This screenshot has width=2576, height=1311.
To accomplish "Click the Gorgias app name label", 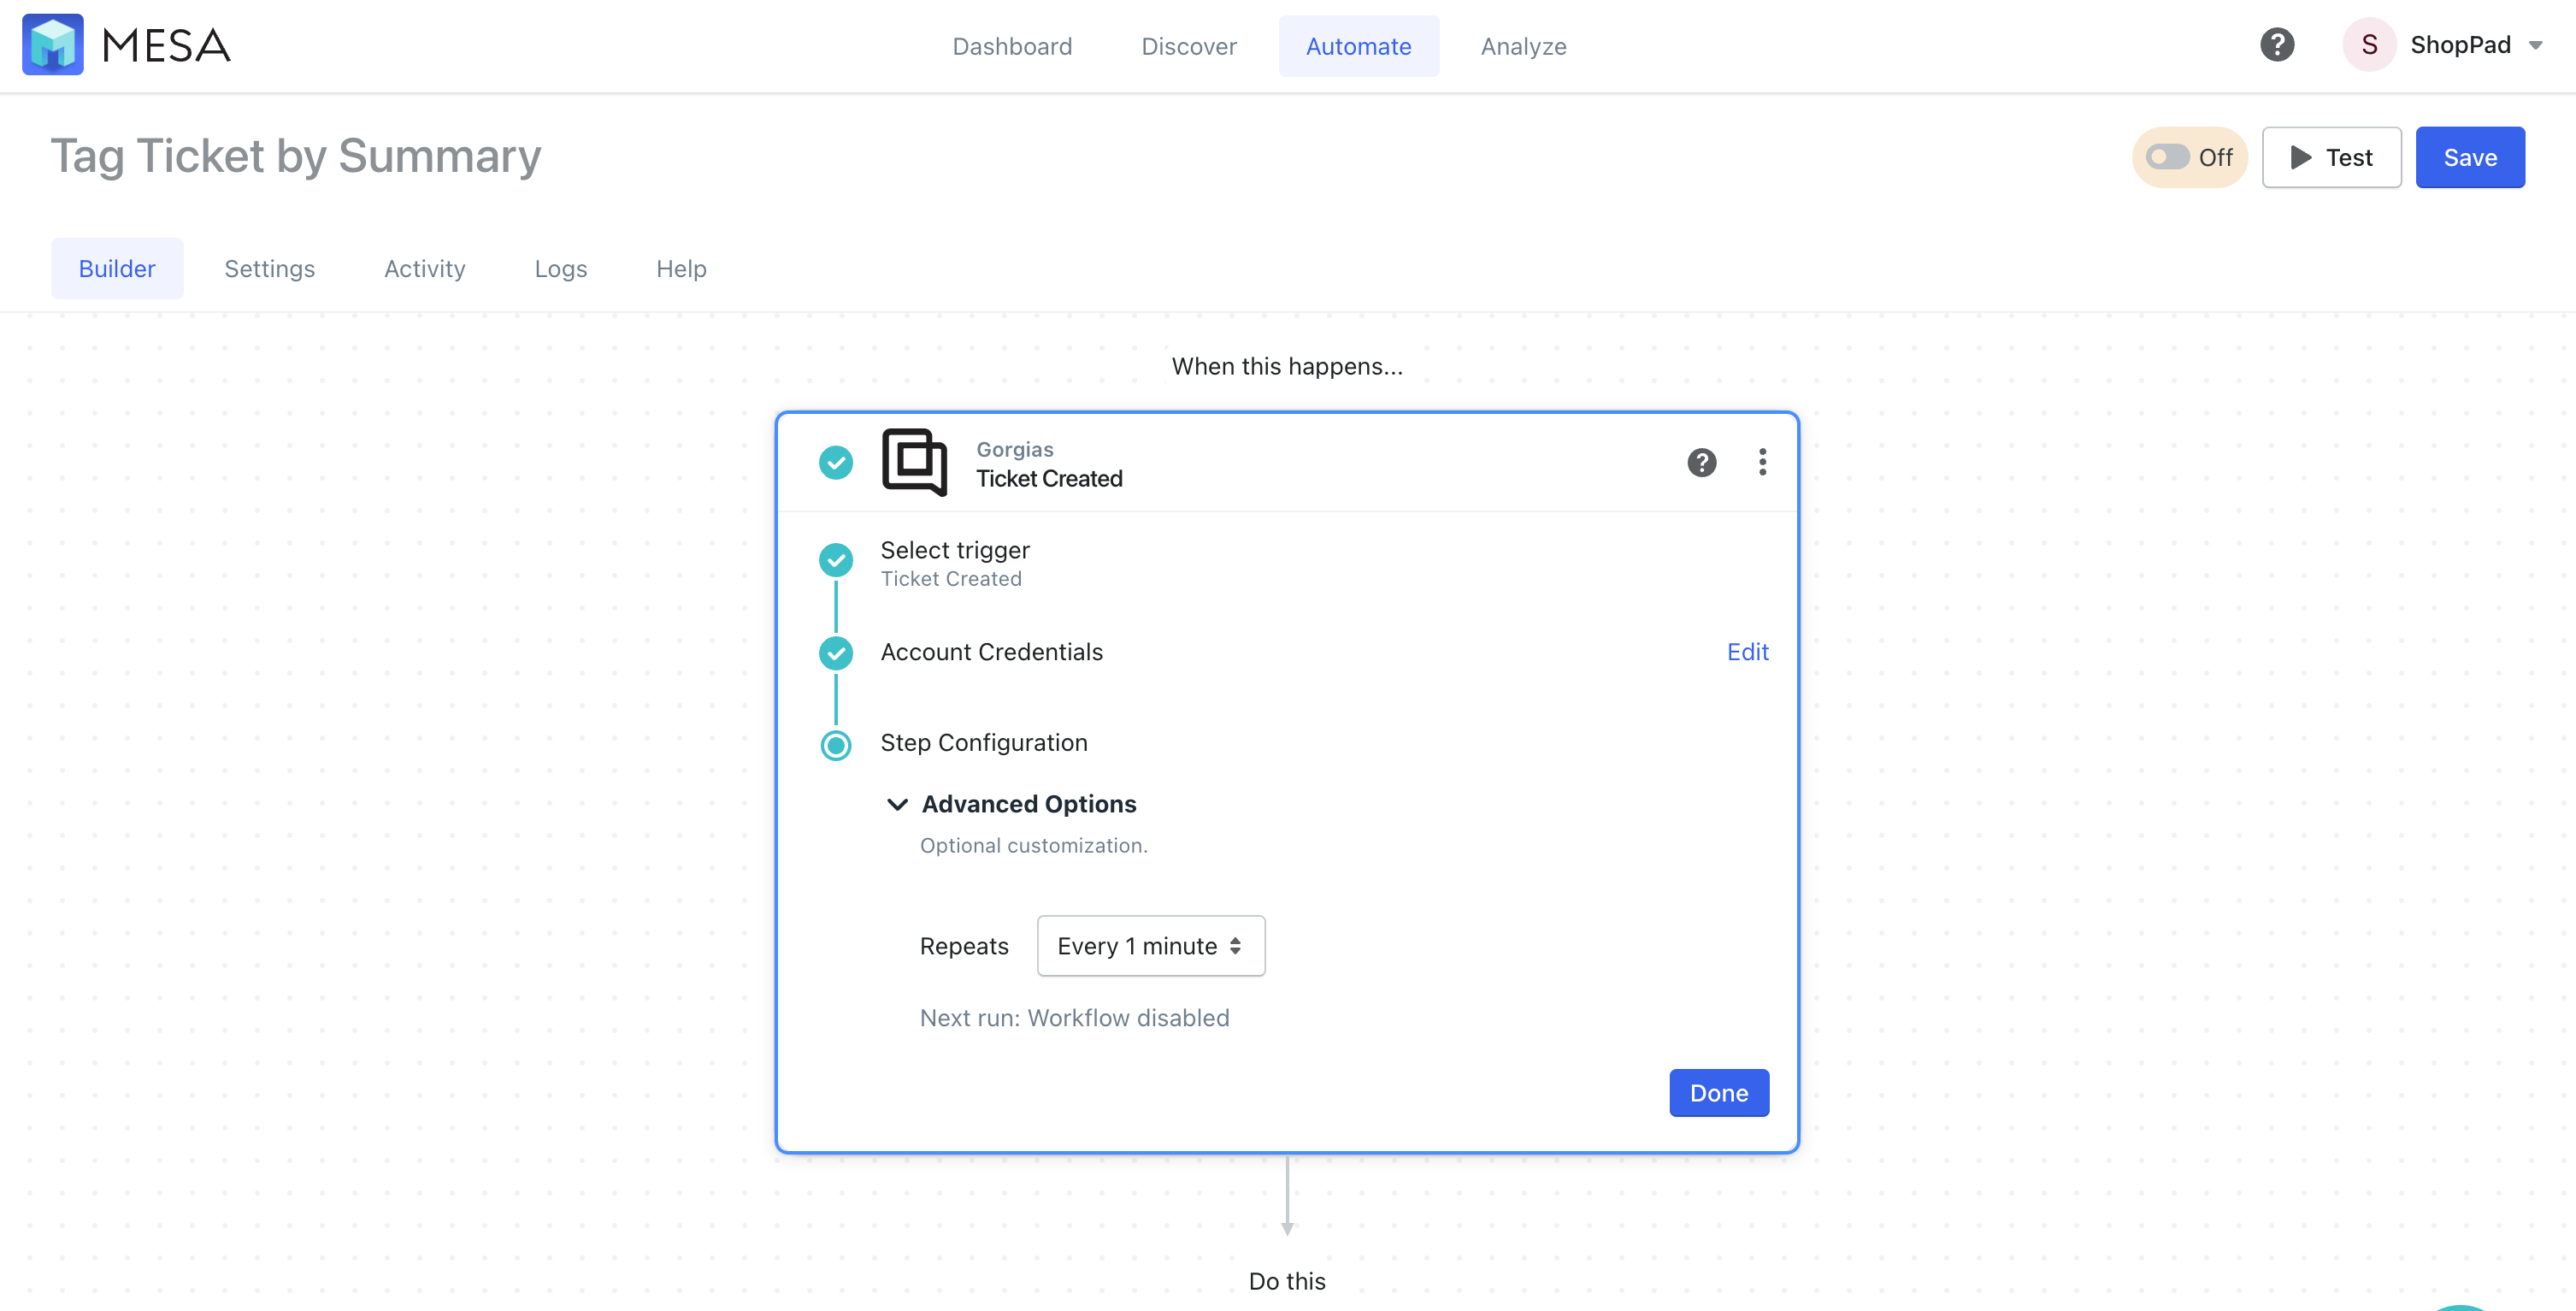I will pos(1015,450).
